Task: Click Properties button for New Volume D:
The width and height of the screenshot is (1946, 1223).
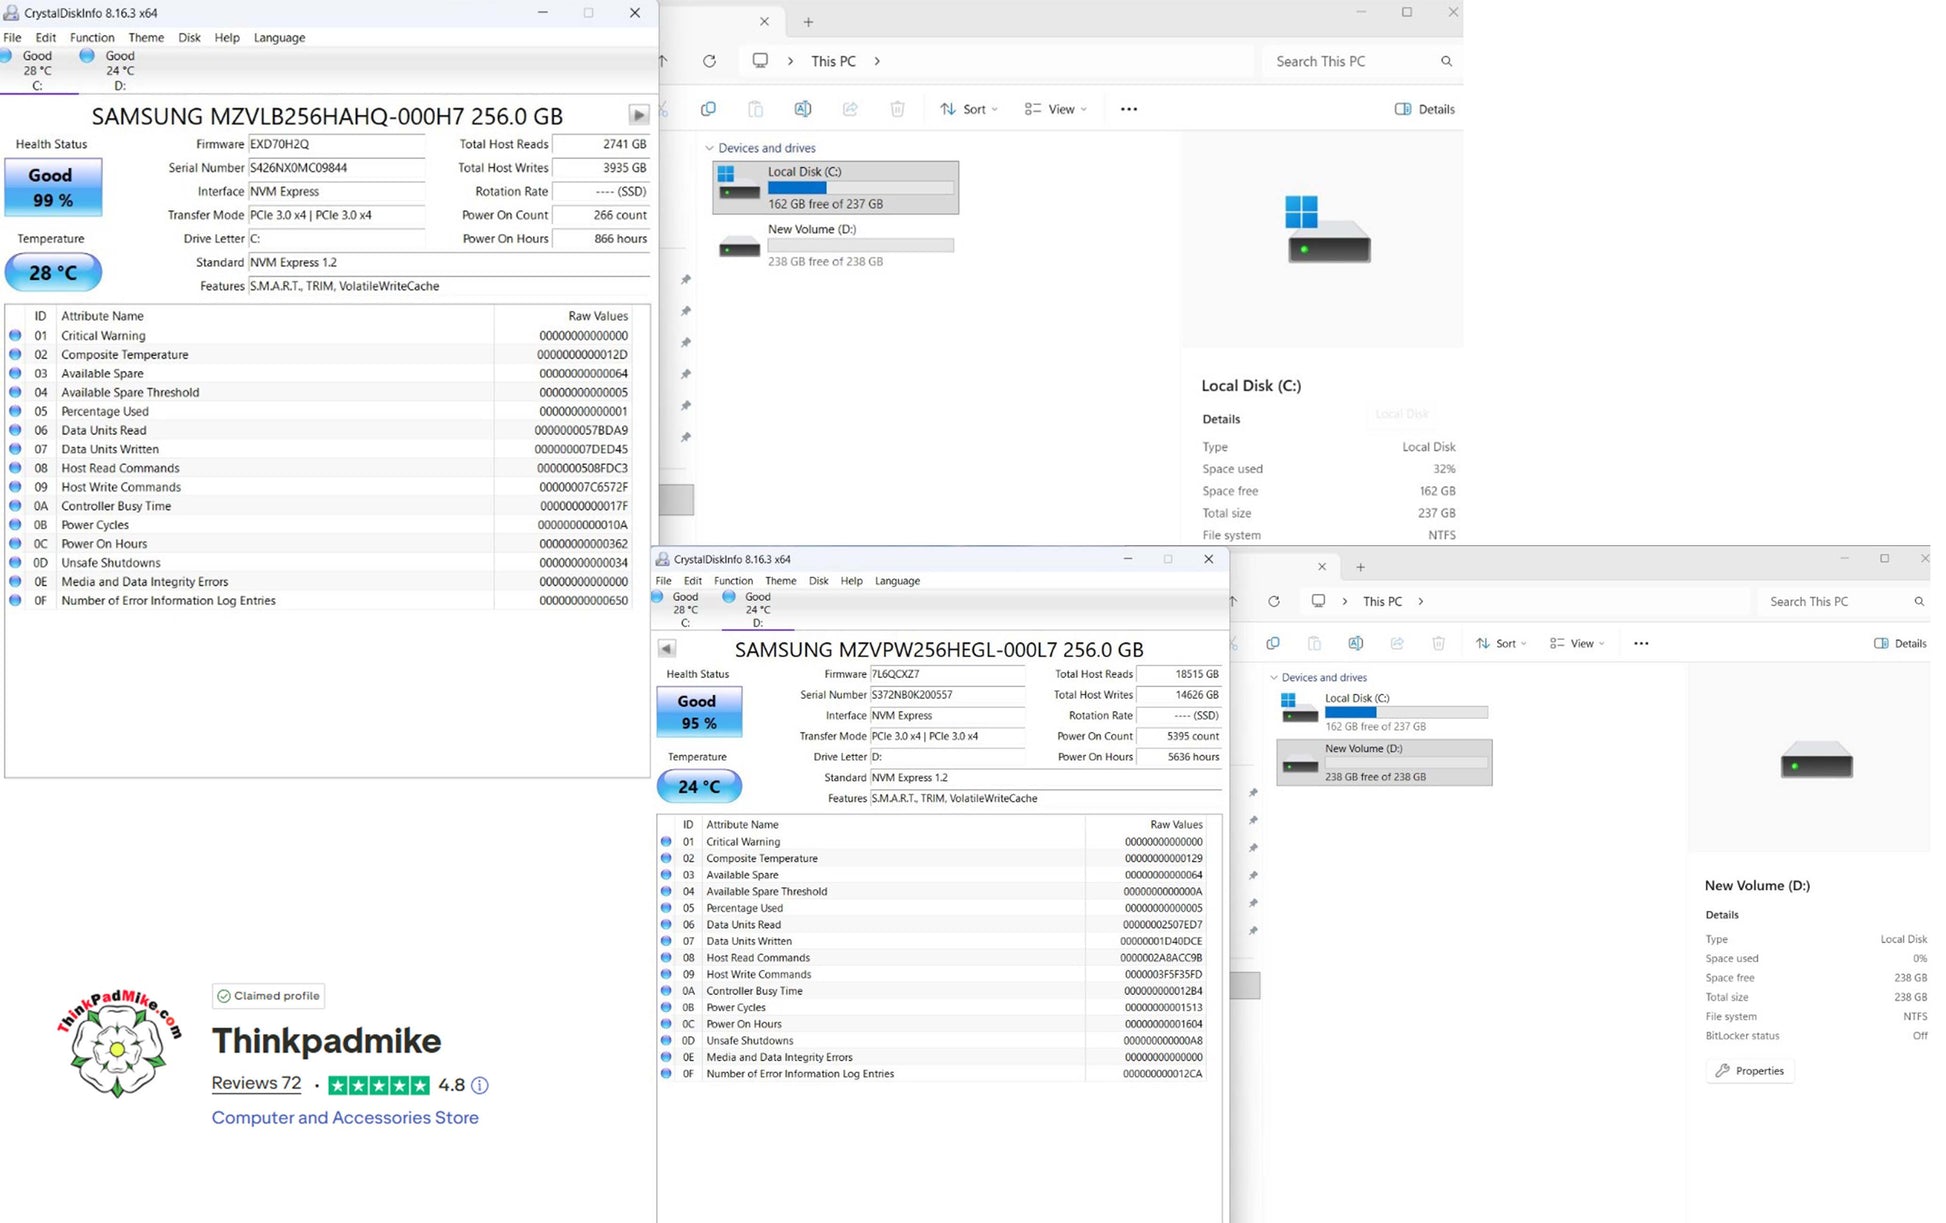Action: click(x=1750, y=1071)
